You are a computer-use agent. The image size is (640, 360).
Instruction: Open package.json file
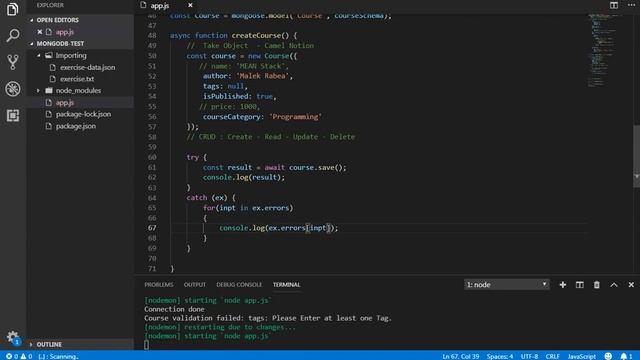[x=76, y=126]
